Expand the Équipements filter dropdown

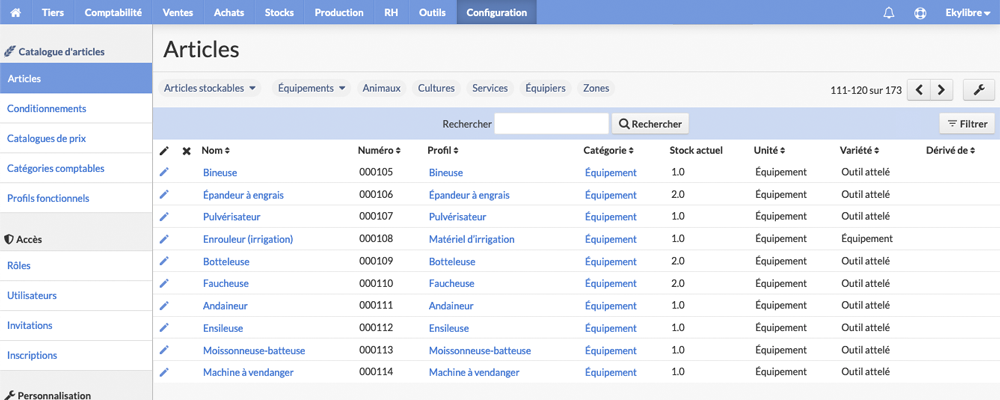312,88
